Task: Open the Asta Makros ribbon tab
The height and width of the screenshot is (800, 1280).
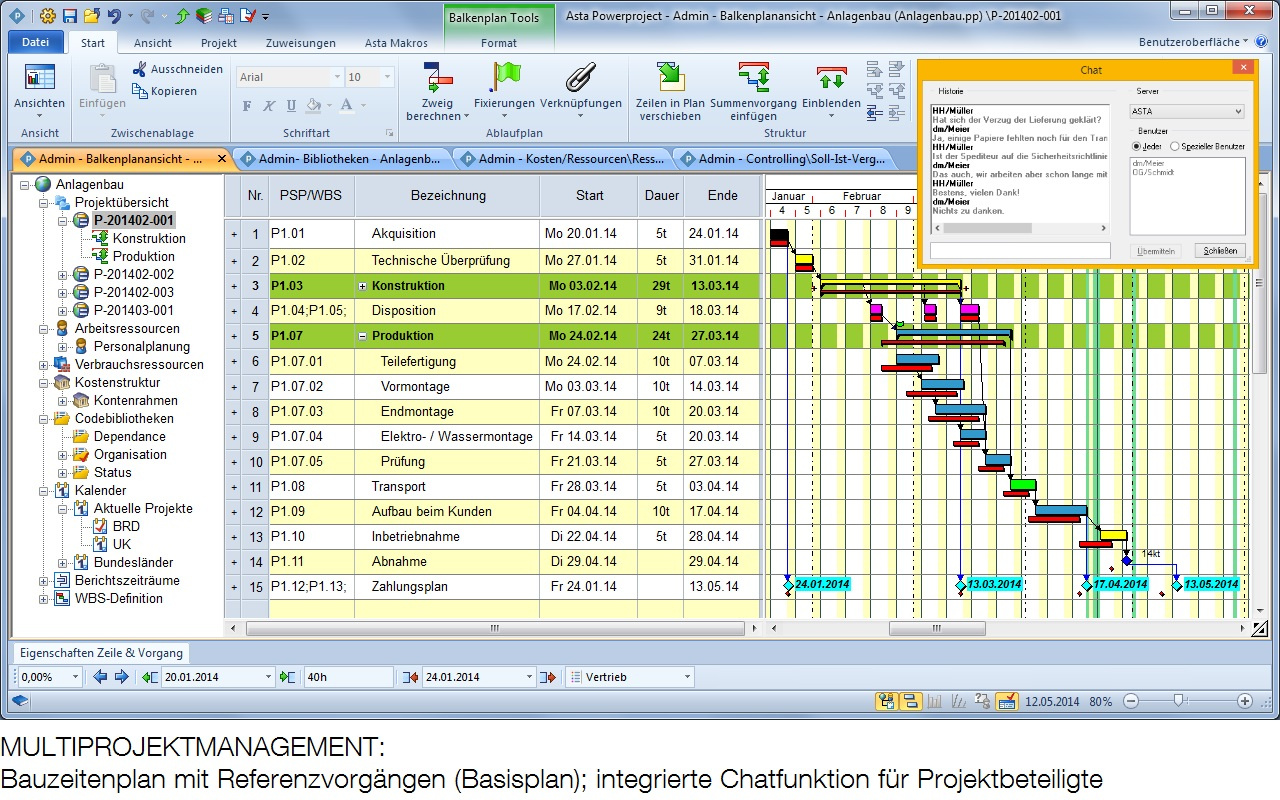Action: 396,43
